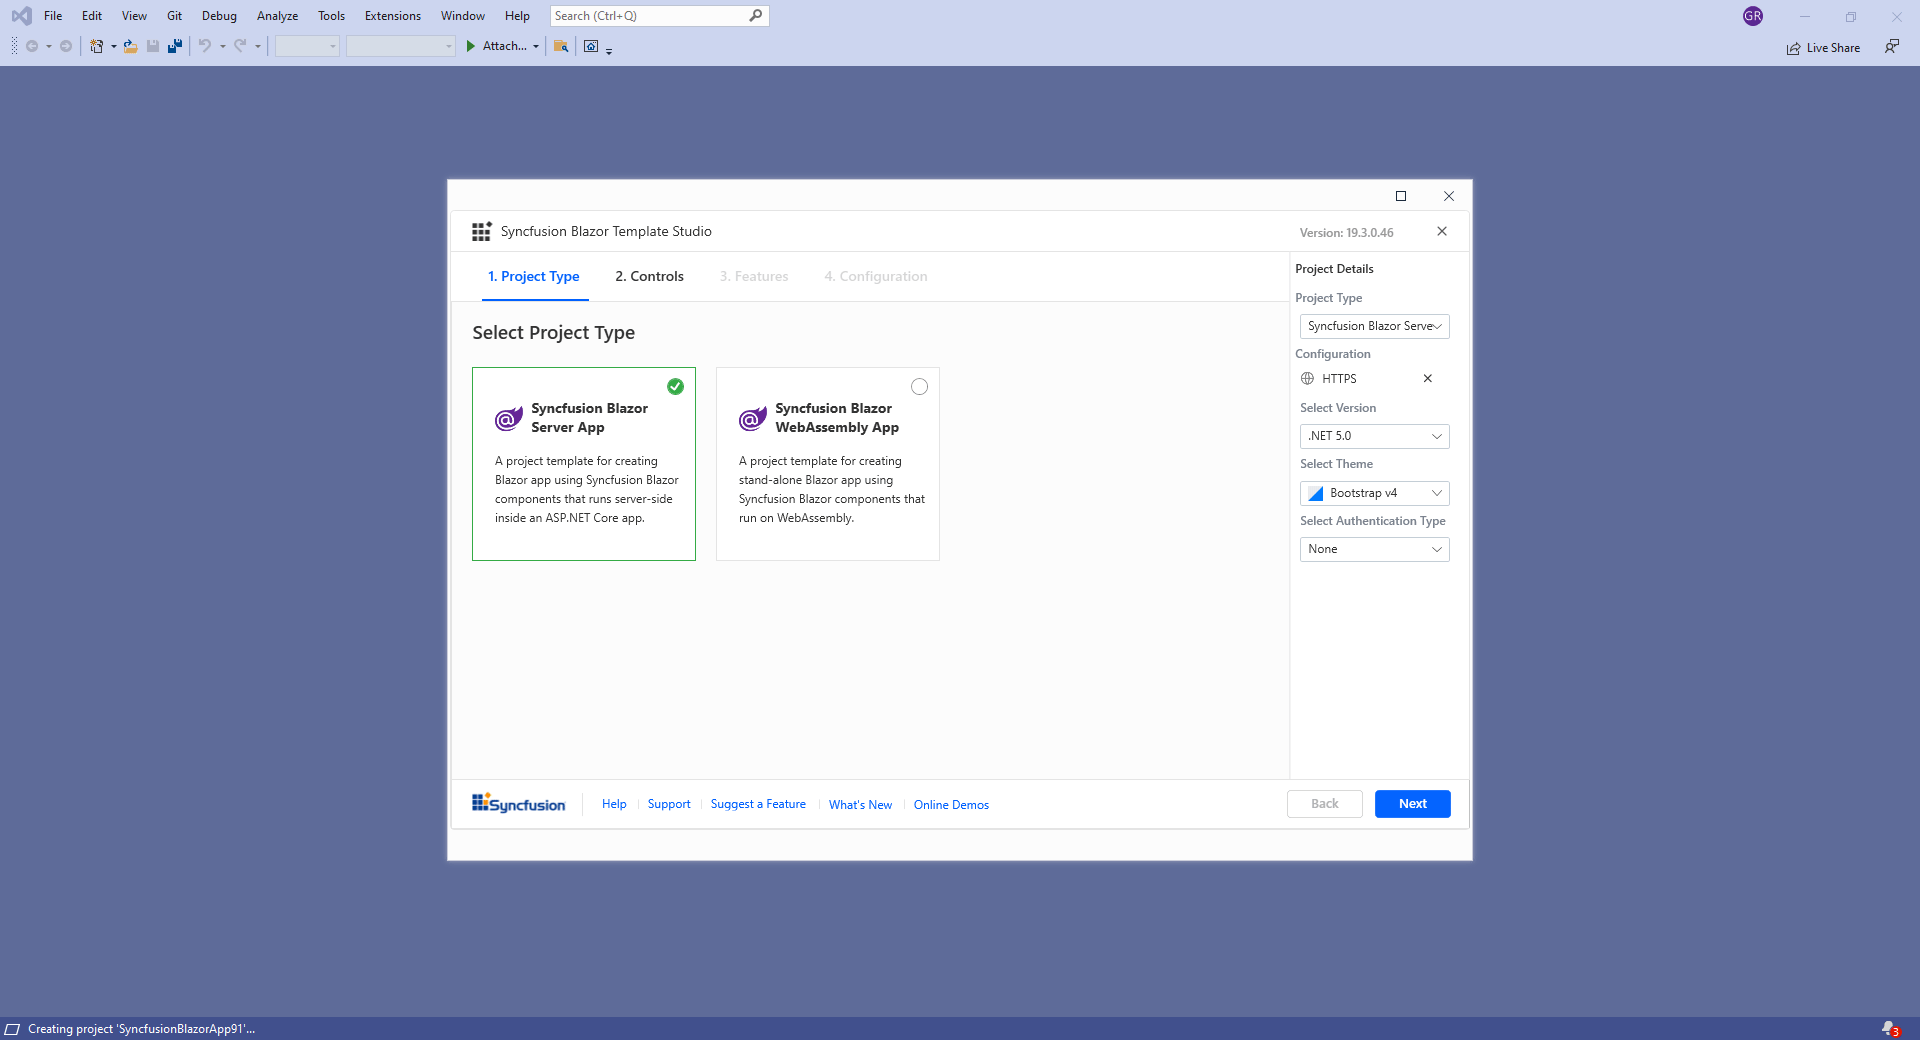The width and height of the screenshot is (1920, 1040).
Task: Click the Bootstrap v4 theme swatch
Action: pyautogui.click(x=1315, y=493)
